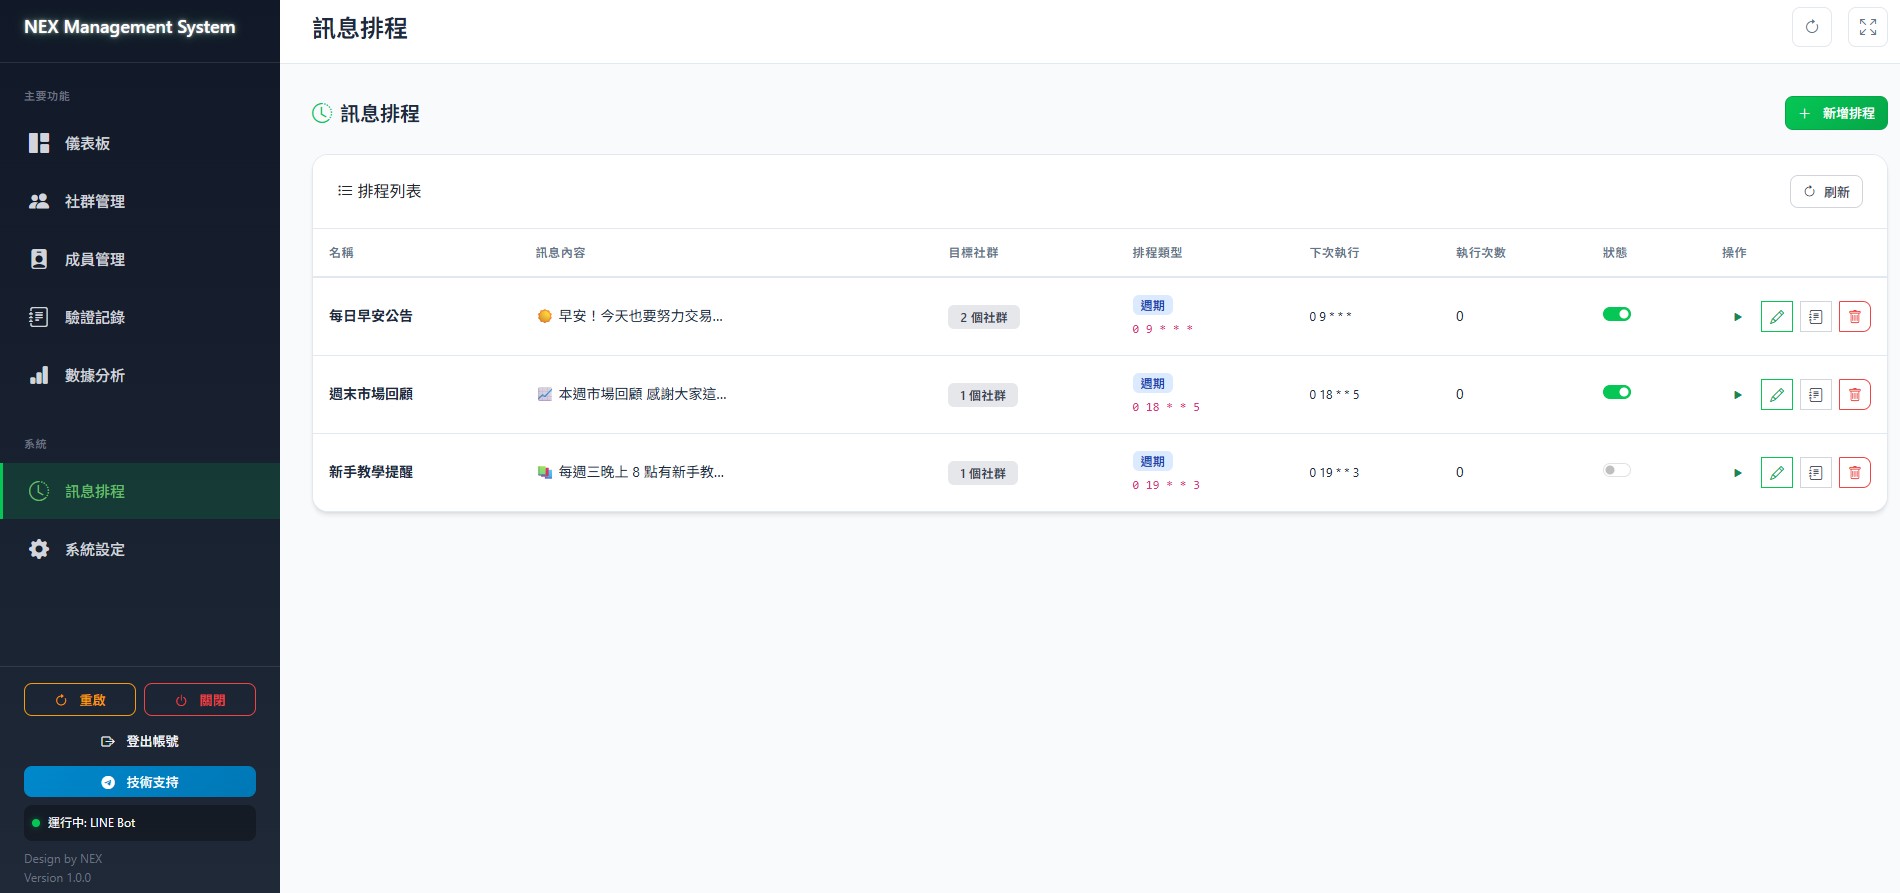This screenshot has width=1900, height=893.
Task: Click the 排程列表 list heading
Action: click(380, 191)
